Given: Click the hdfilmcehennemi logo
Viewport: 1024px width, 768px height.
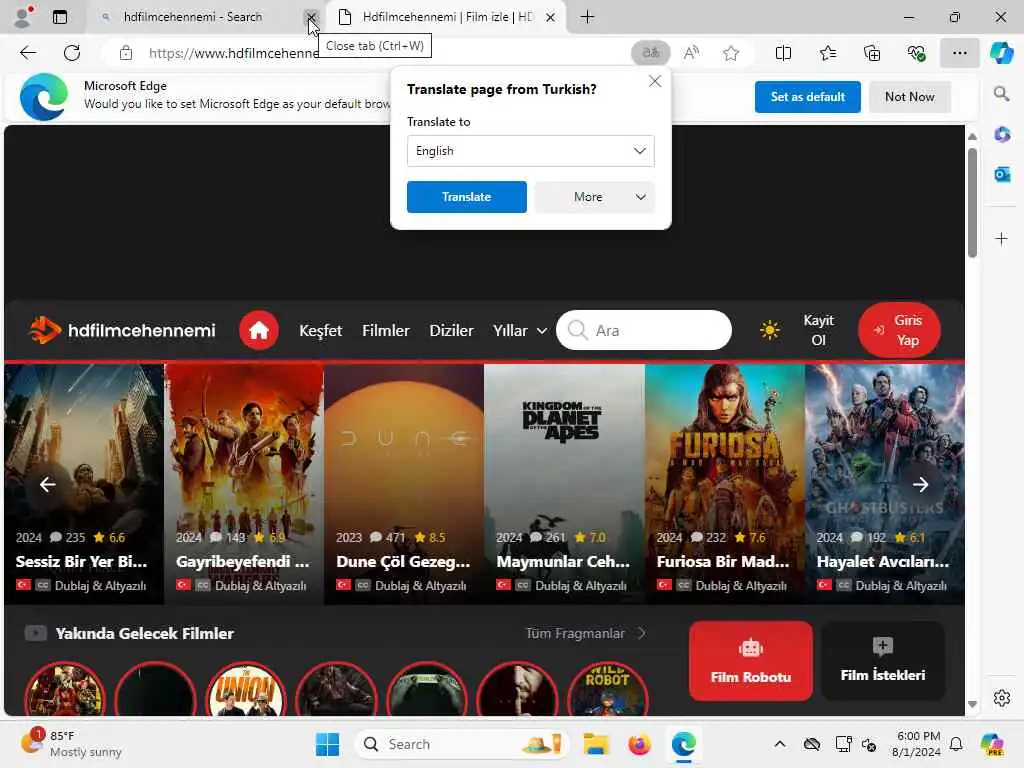Looking at the screenshot, I should click(x=122, y=330).
